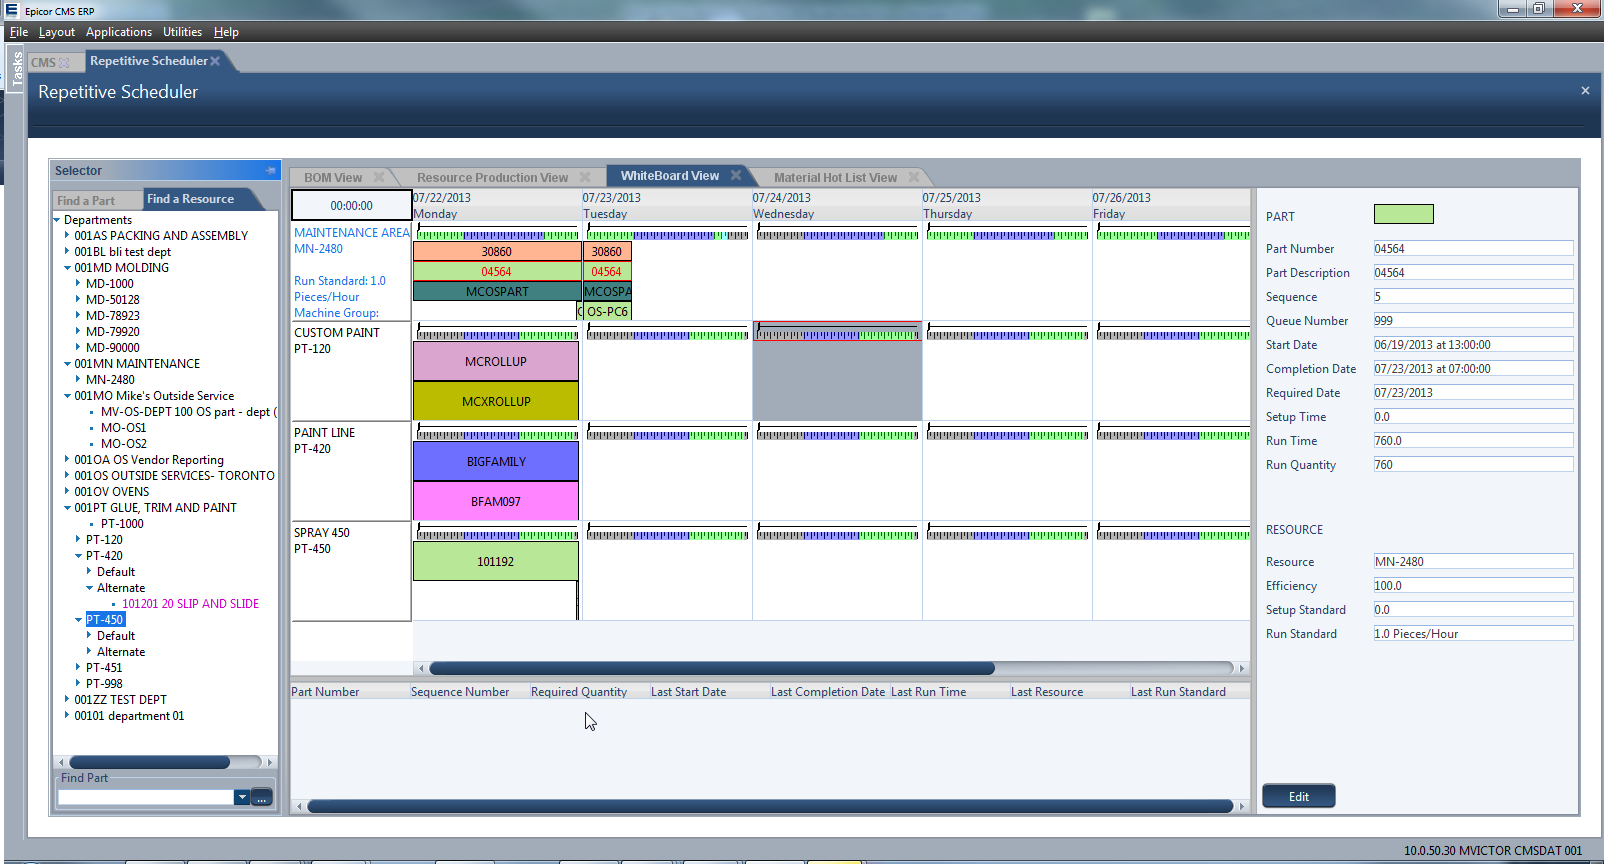Click the Run Quantity field
The image size is (1604, 864).
[x=1472, y=465]
